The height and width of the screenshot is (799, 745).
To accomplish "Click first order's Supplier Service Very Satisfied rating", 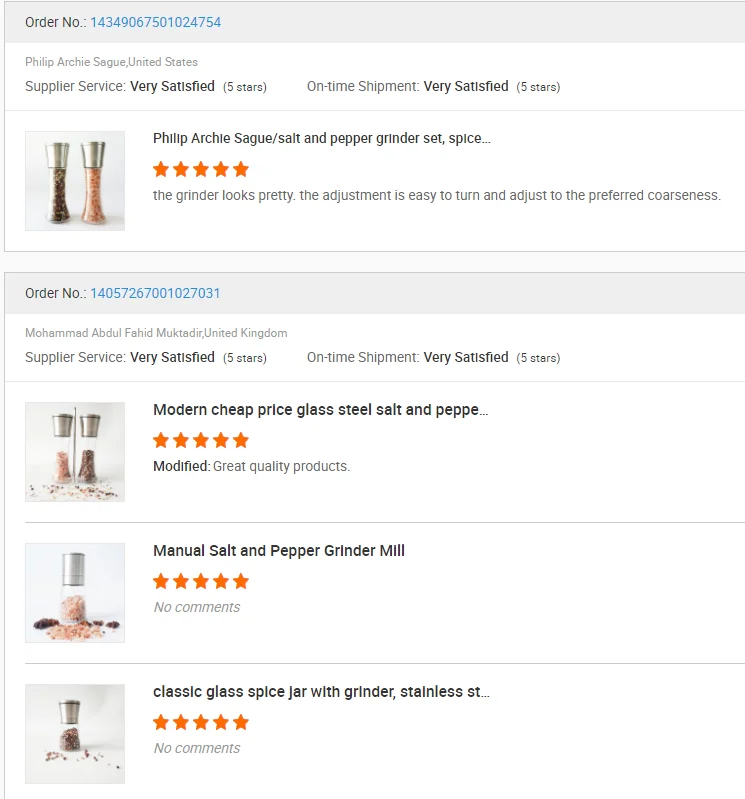I will point(172,87).
